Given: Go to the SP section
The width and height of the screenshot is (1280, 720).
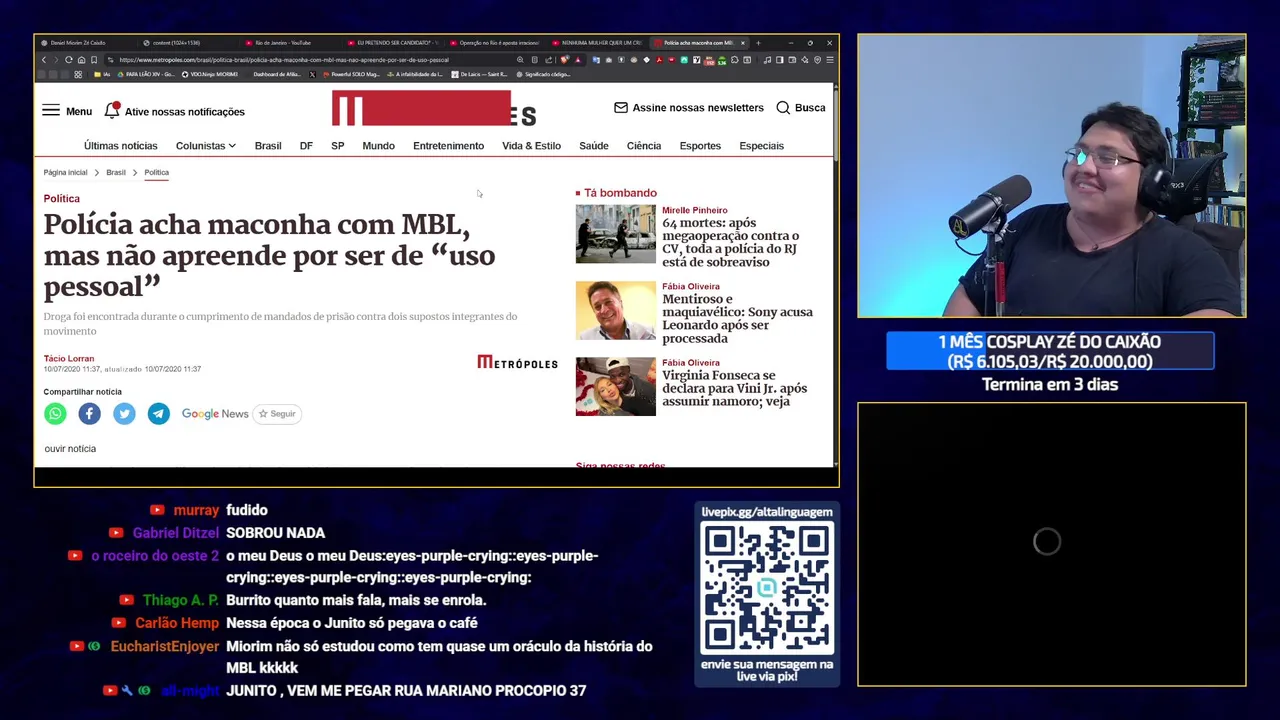Looking at the screenshot, I should [338, 146].
